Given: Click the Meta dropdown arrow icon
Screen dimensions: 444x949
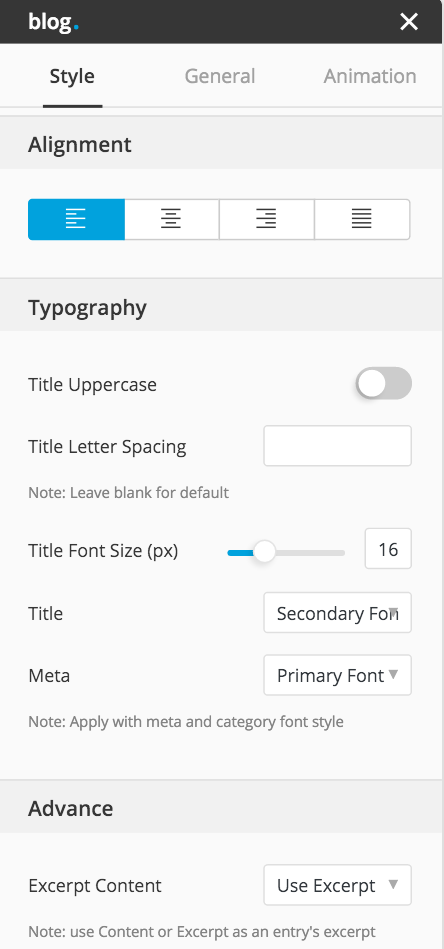Looking at the screenshot, I should pos(393,674).
